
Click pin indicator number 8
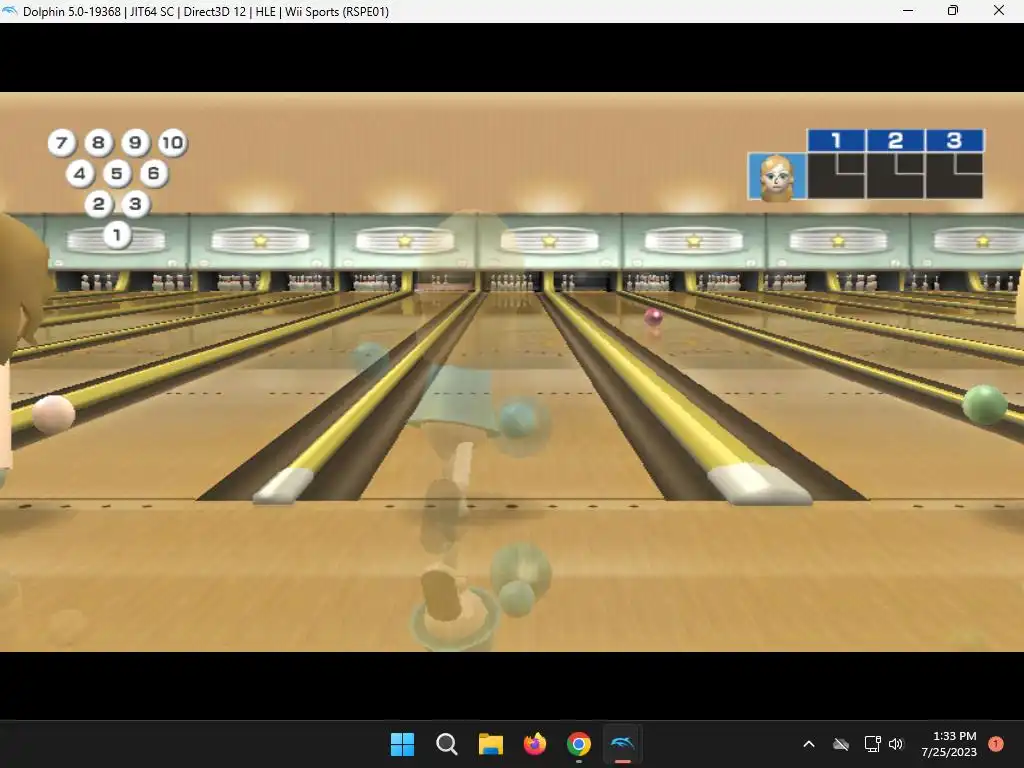(x=98, y=142)
